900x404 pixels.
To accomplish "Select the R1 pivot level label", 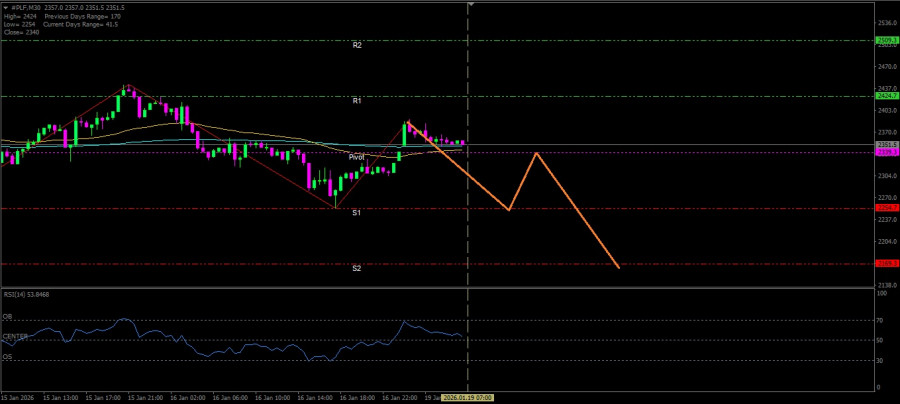I will [357, 101].
